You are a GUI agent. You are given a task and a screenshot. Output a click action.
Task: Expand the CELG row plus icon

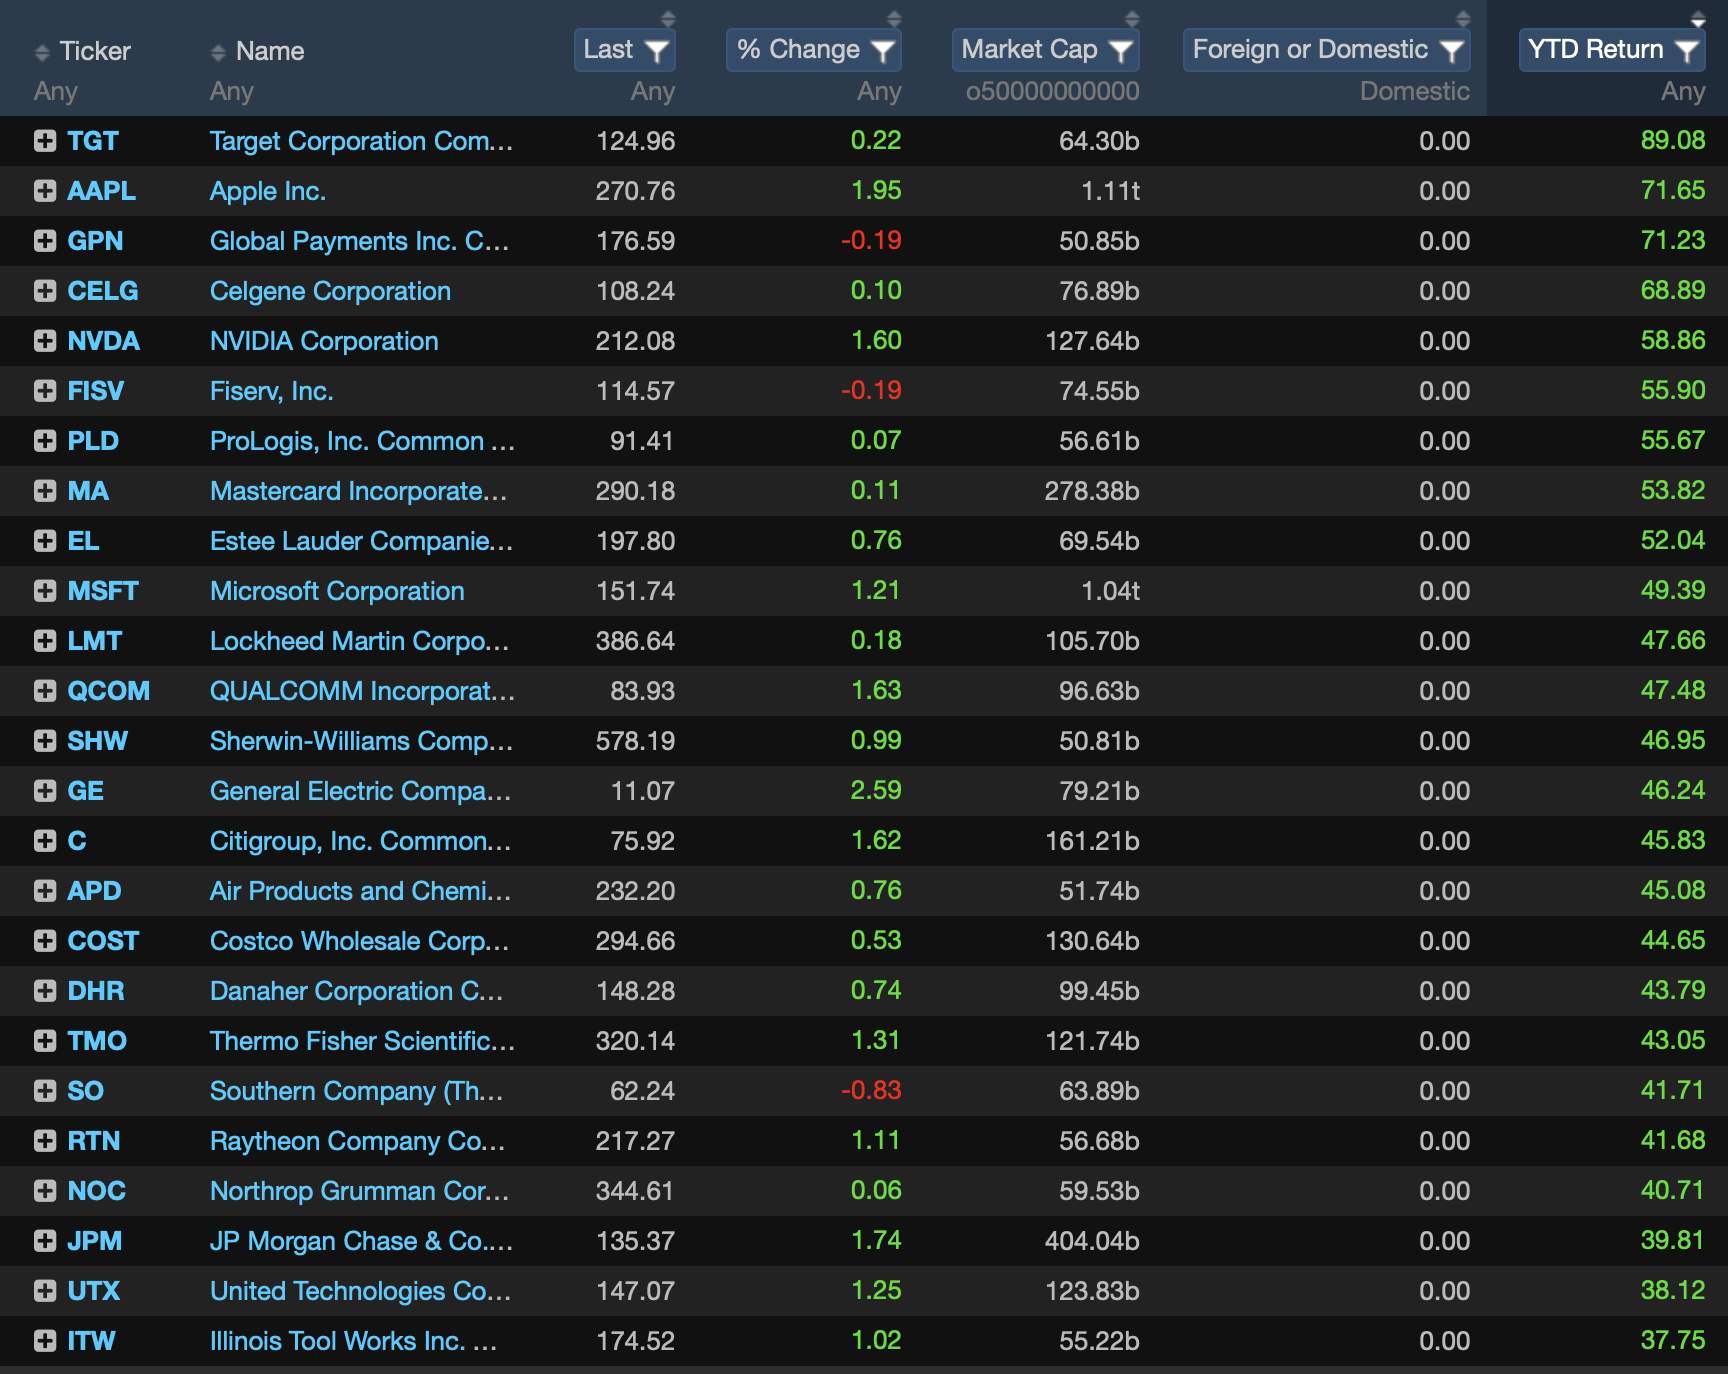pyautogui.click(x=44, y=291)
